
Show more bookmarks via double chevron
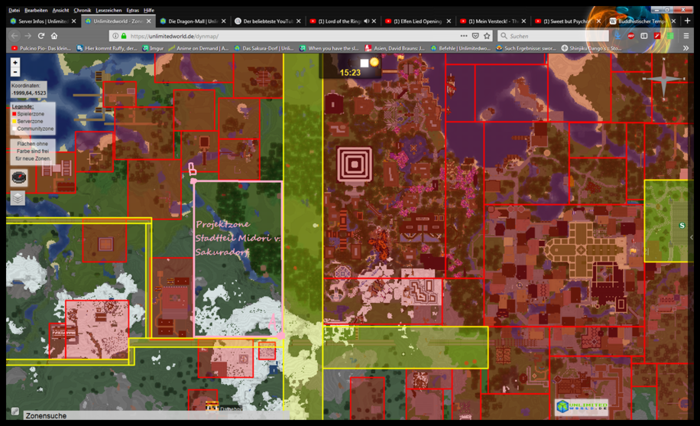point(686,48)
